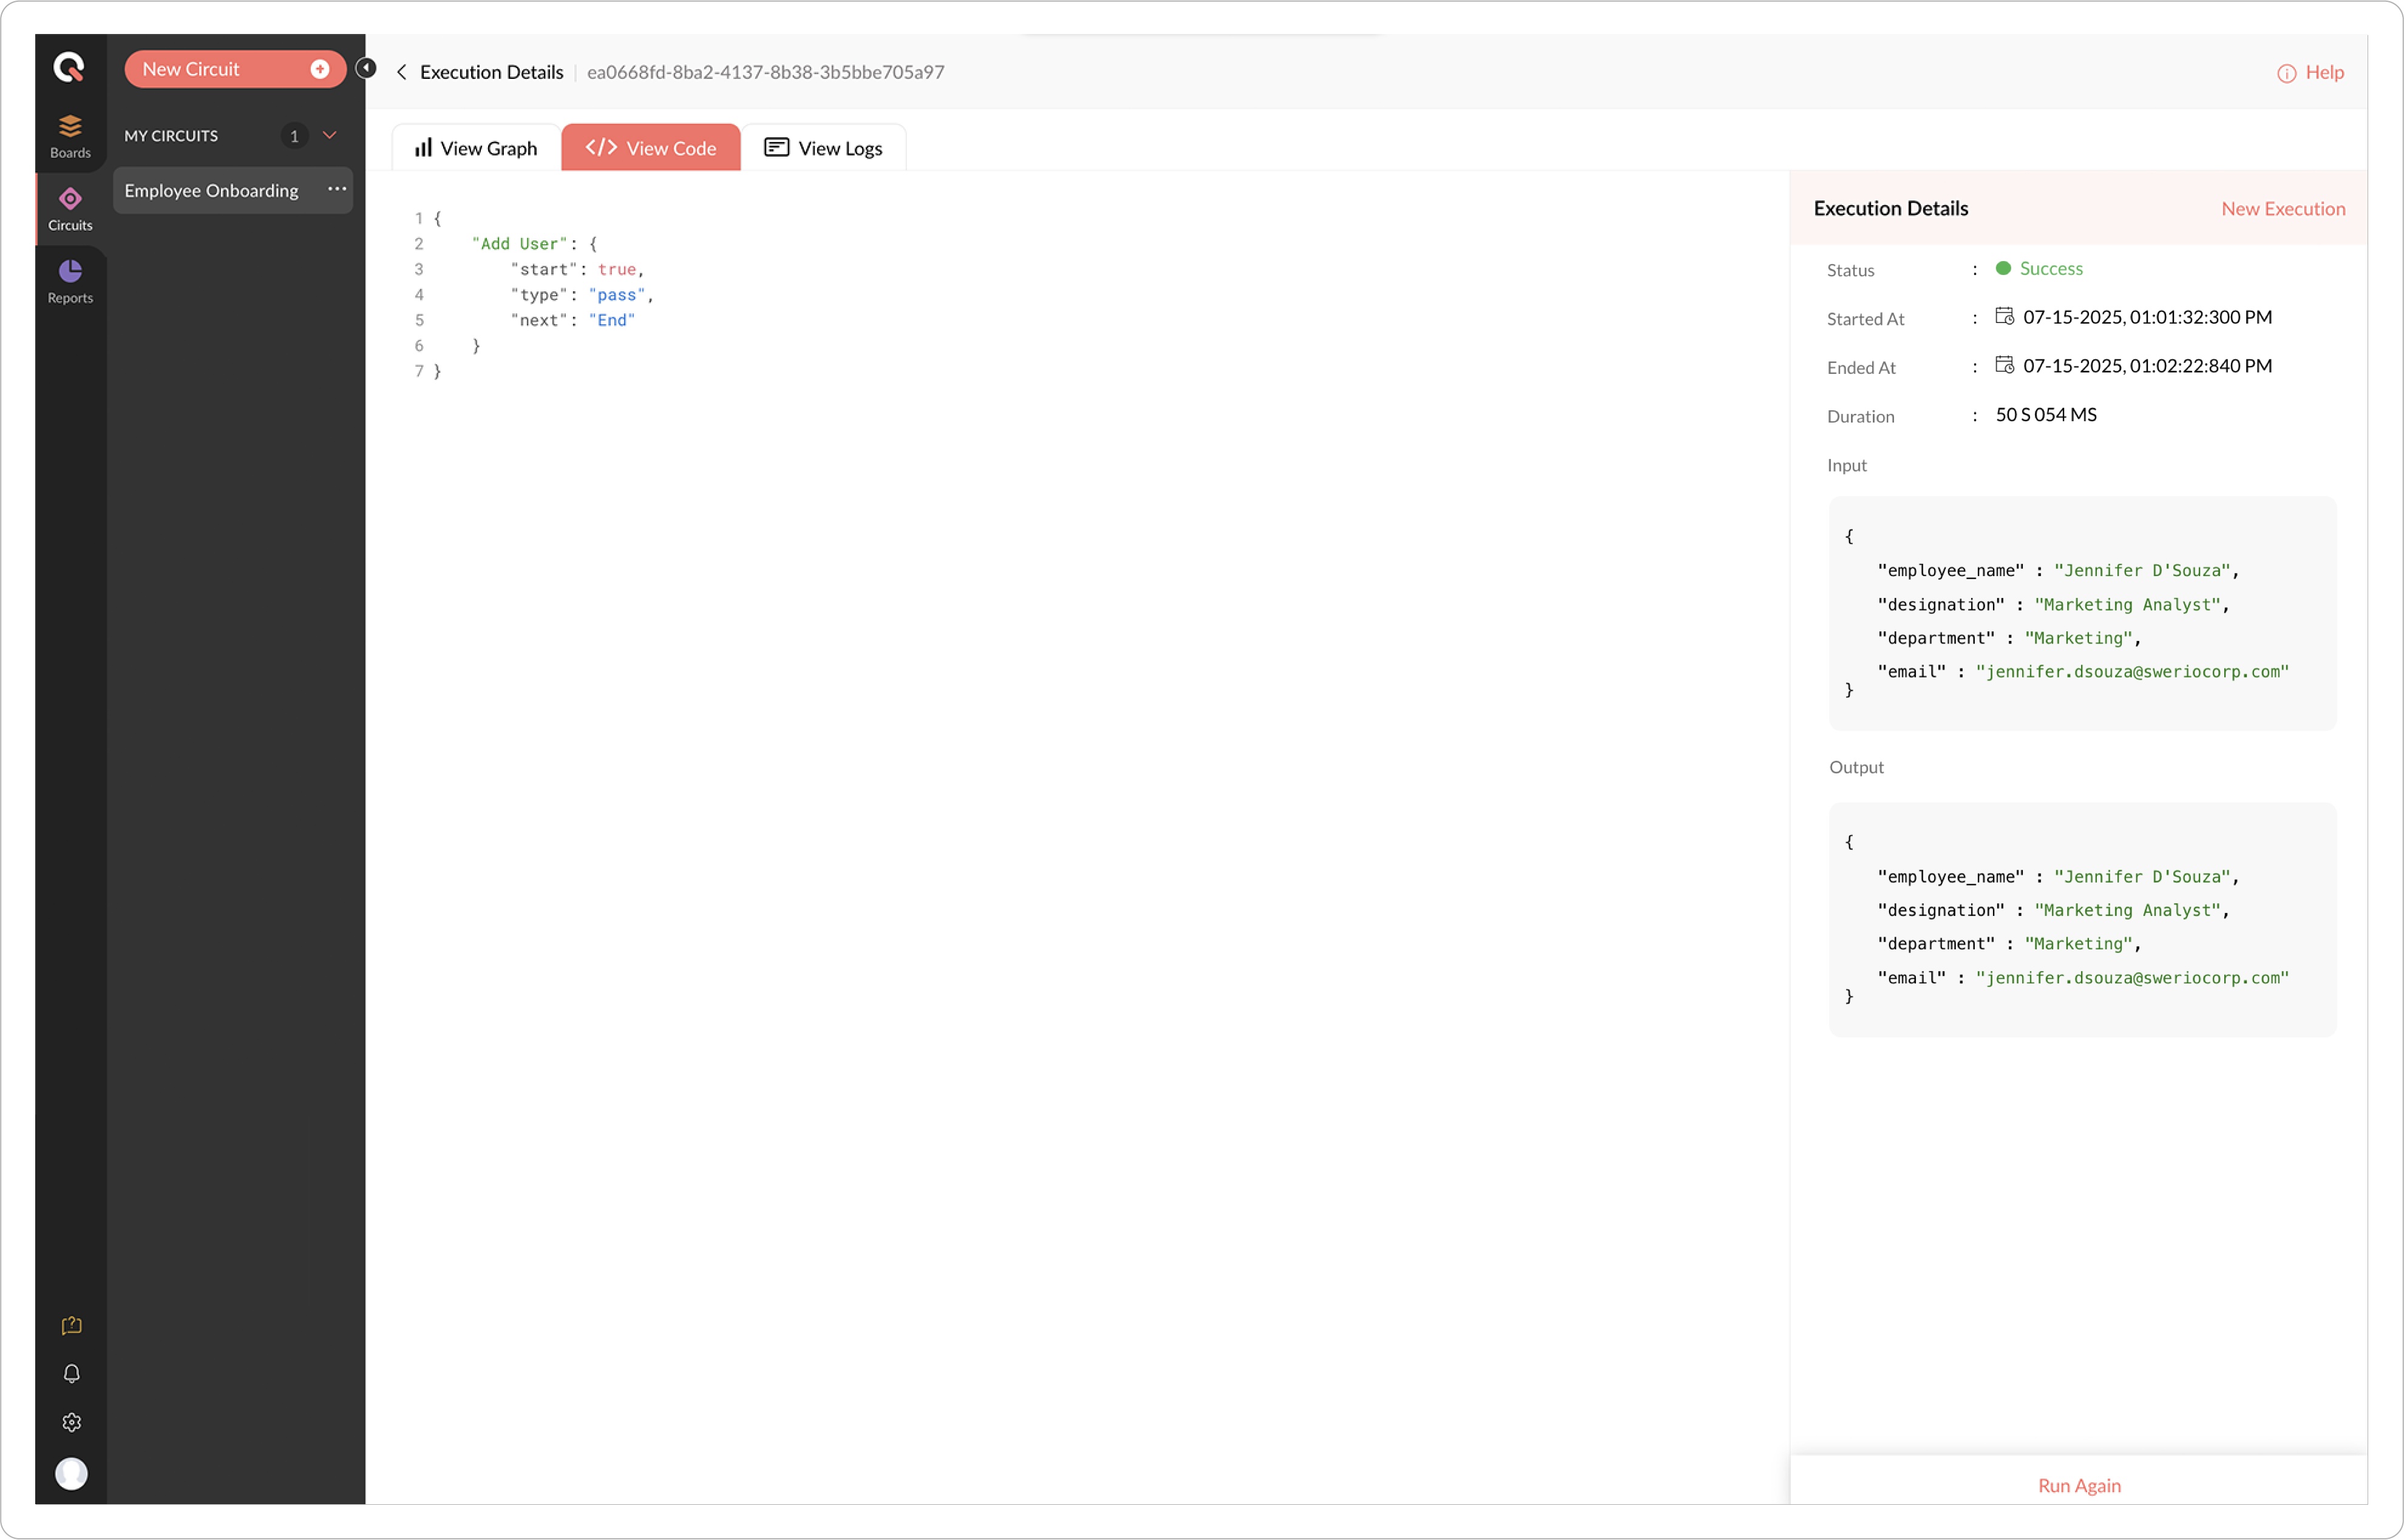
Task: Open Employee Onboarding more options menu
Action: (337, 189)
